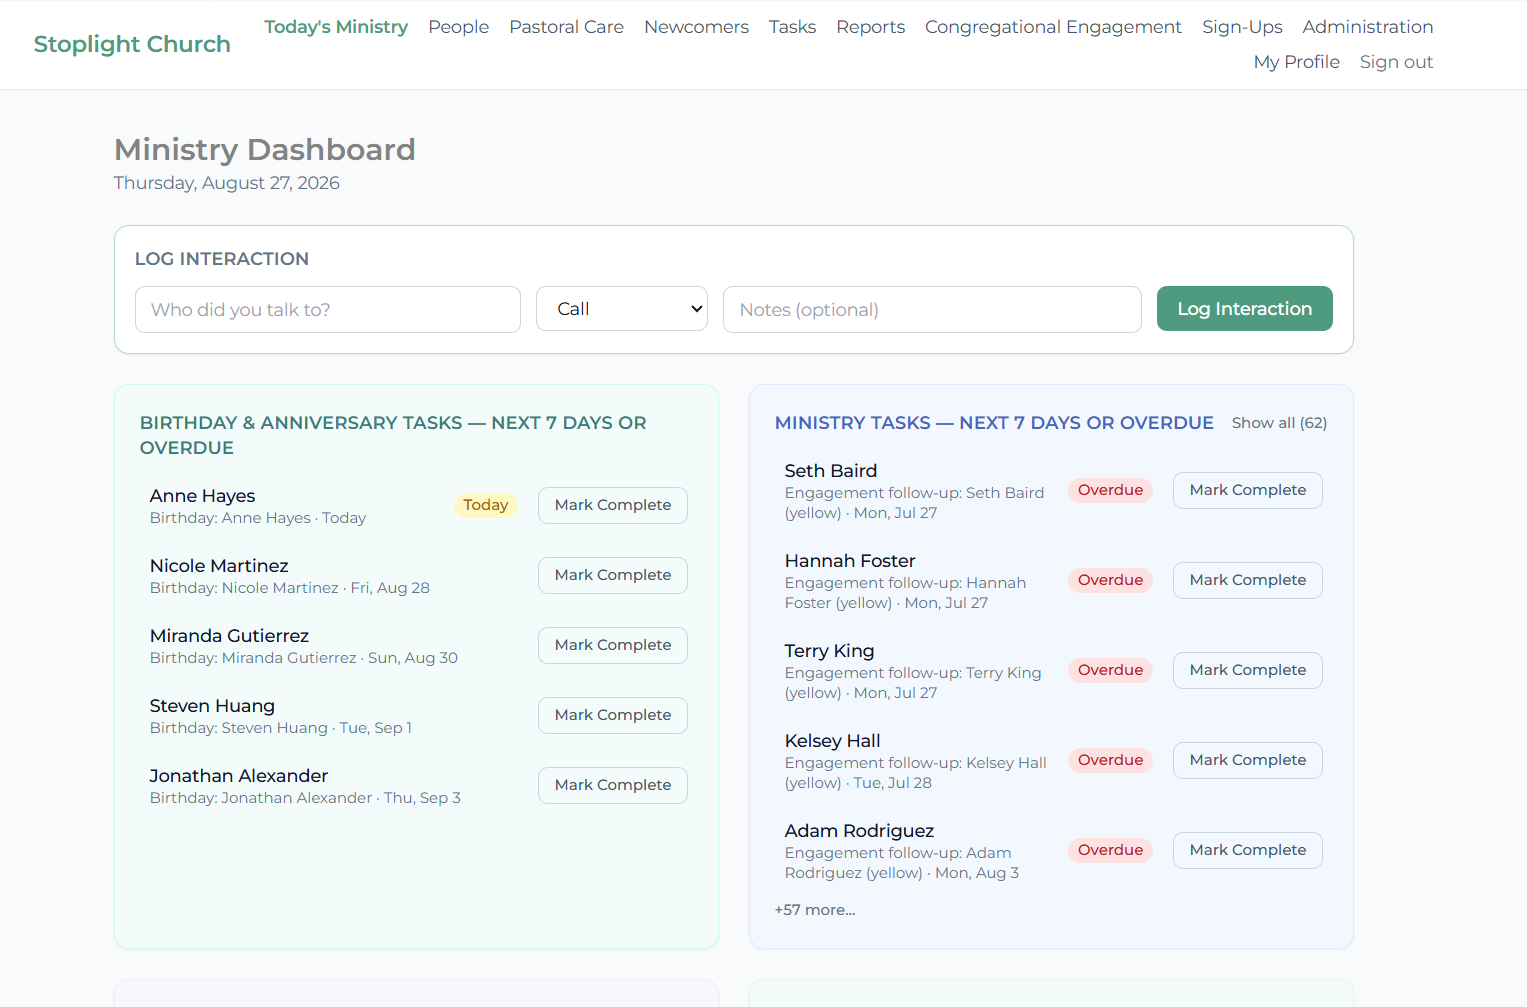
Task: Select the Seth Baird task name
Action: 831,471
